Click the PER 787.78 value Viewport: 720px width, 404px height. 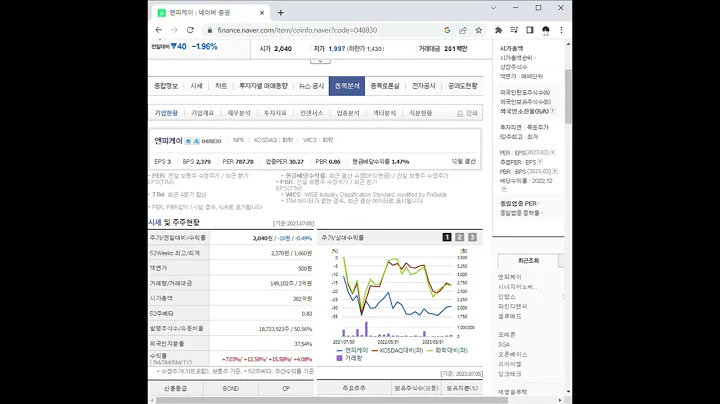(238, 162)
